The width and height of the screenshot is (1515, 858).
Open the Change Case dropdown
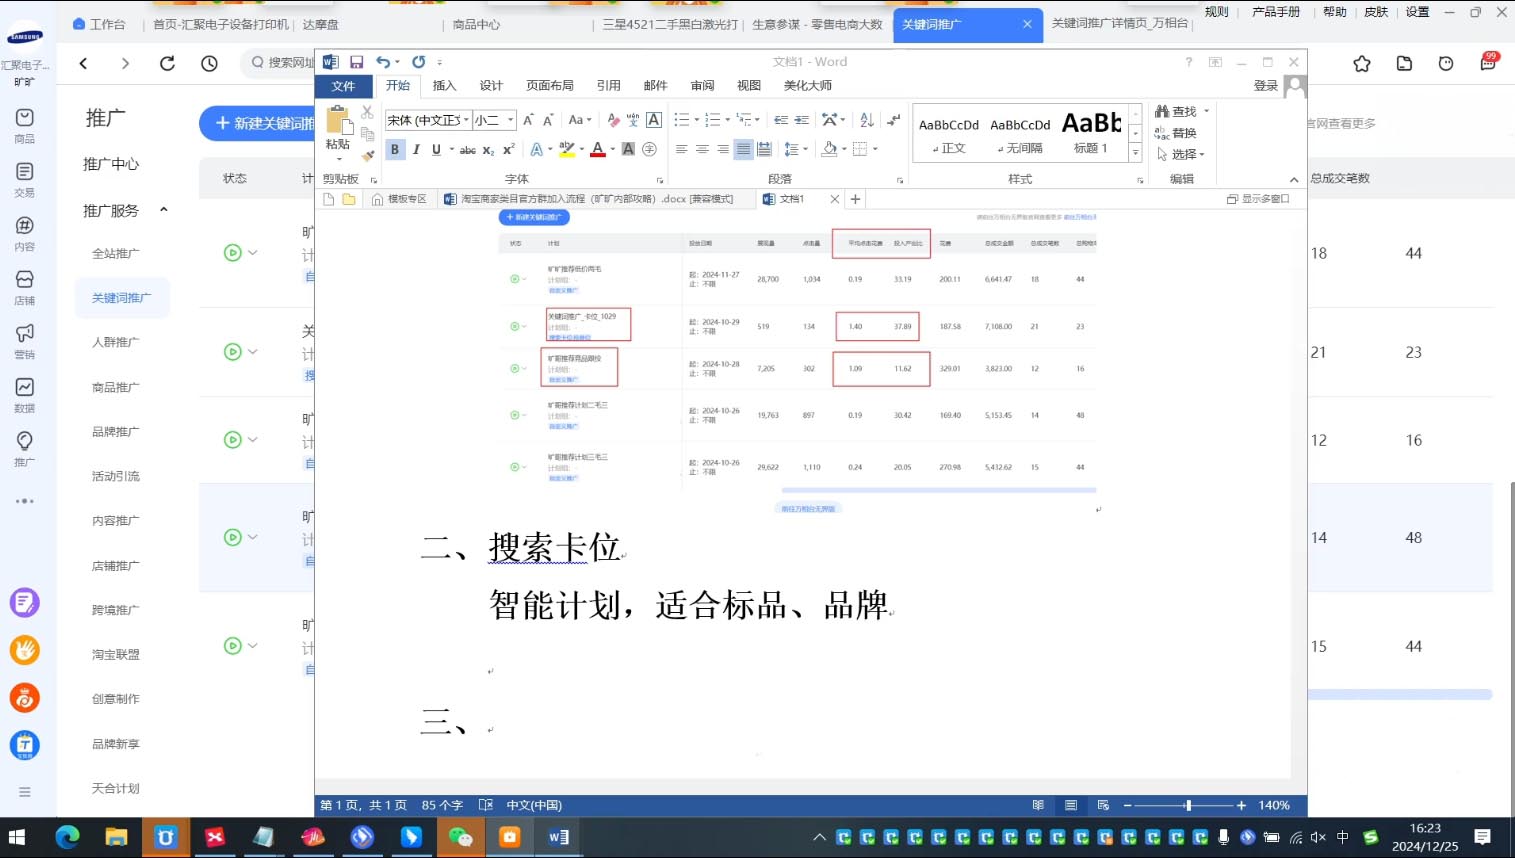(x=580, y=120)
